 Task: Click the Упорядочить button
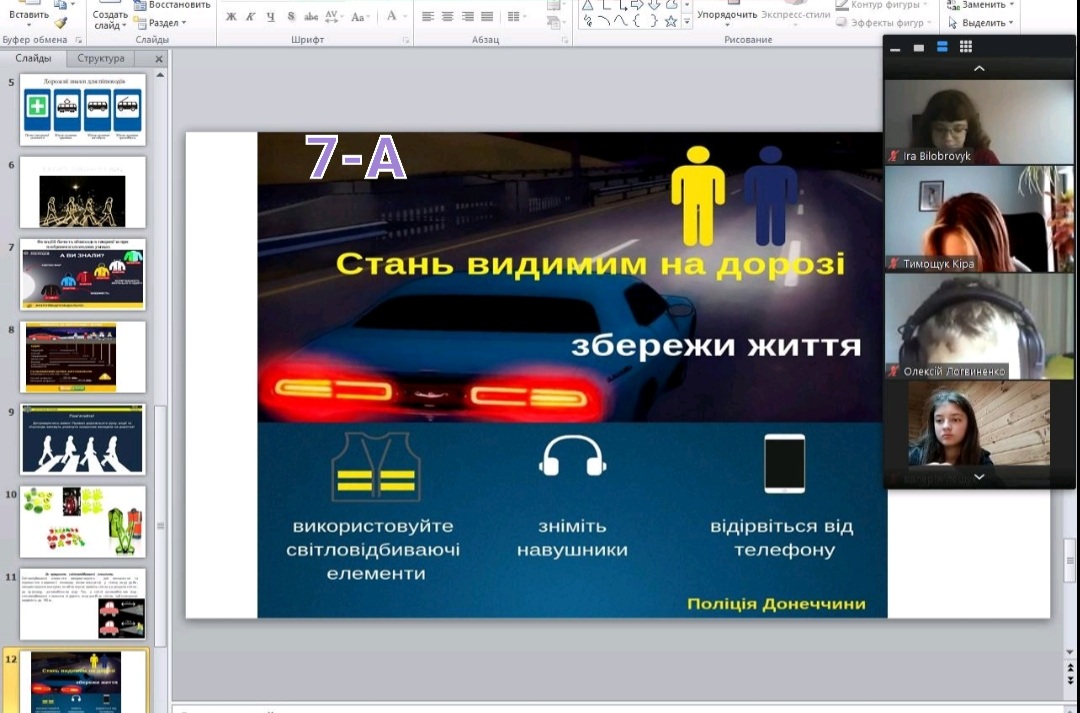coord(727,15)
